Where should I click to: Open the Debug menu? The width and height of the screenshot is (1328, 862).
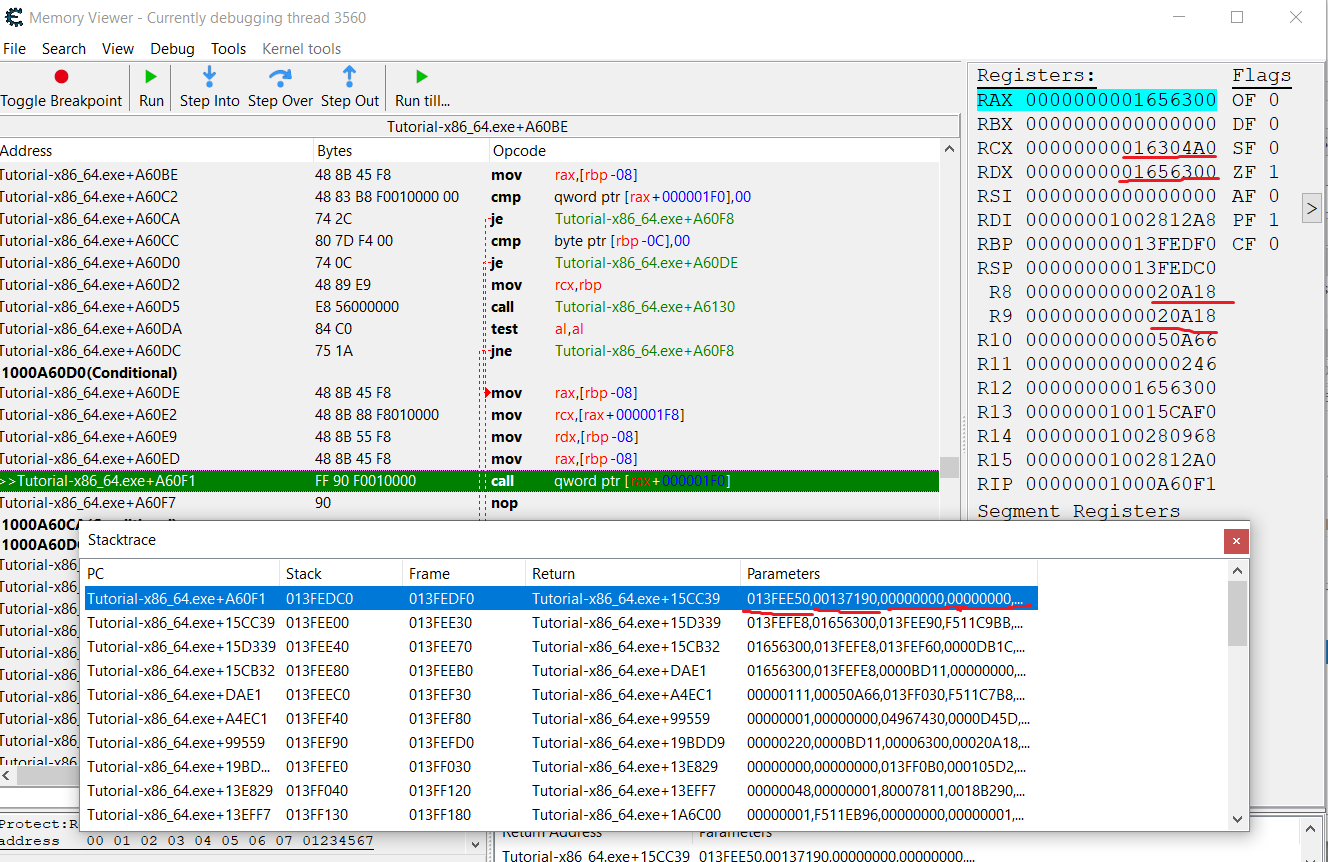pos(172,49)
